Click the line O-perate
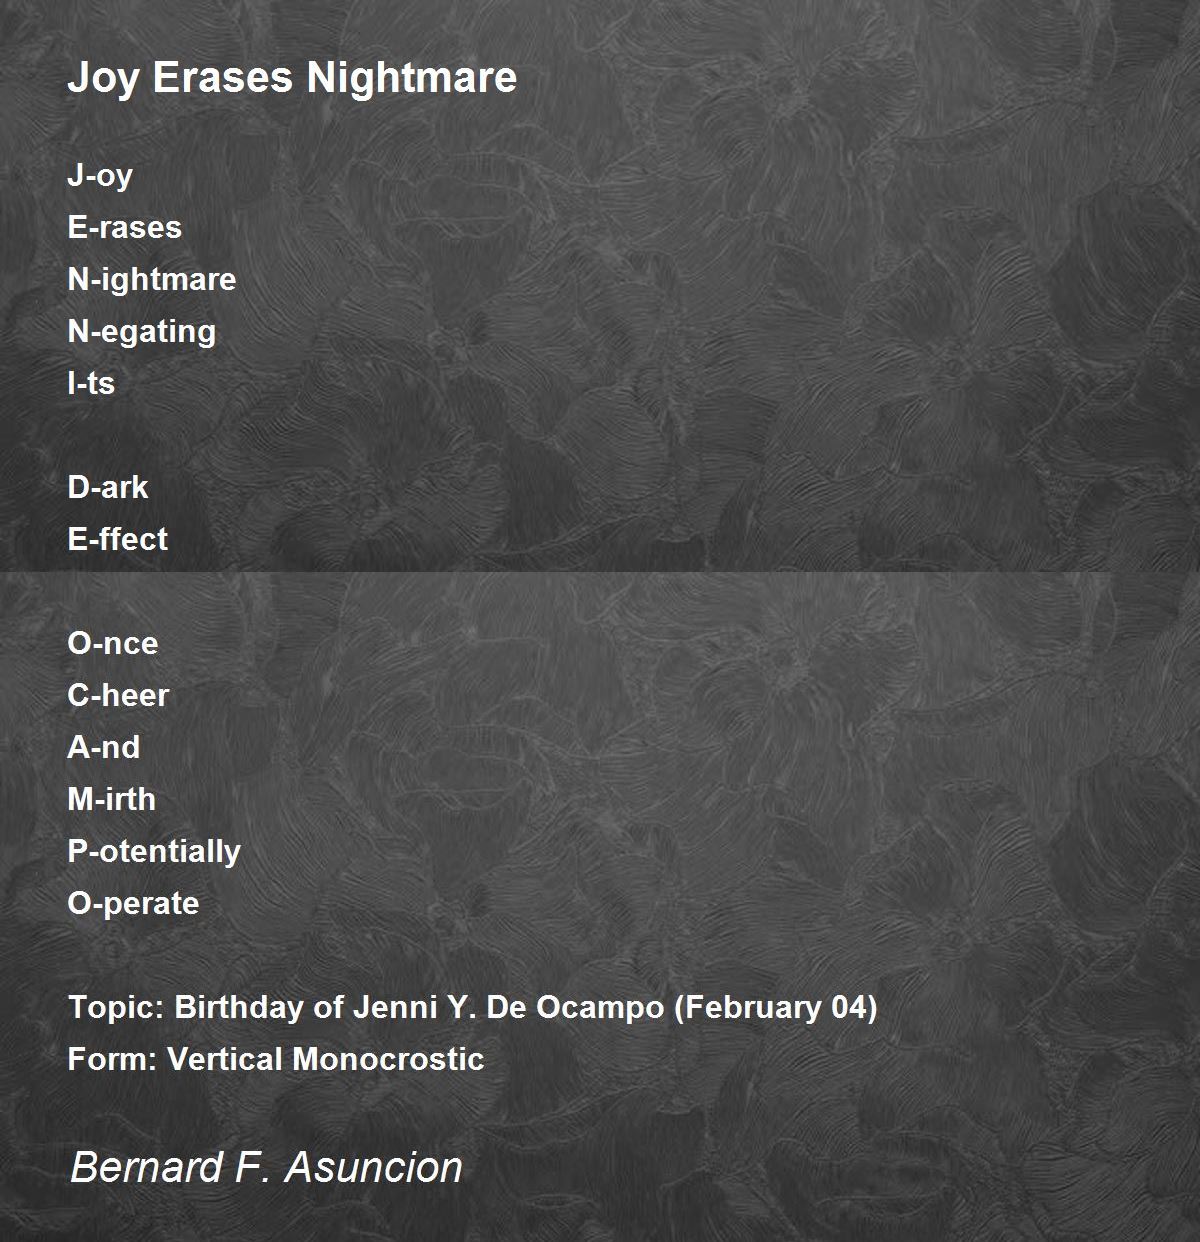The image size is (1200, 1242). (133, 904)
